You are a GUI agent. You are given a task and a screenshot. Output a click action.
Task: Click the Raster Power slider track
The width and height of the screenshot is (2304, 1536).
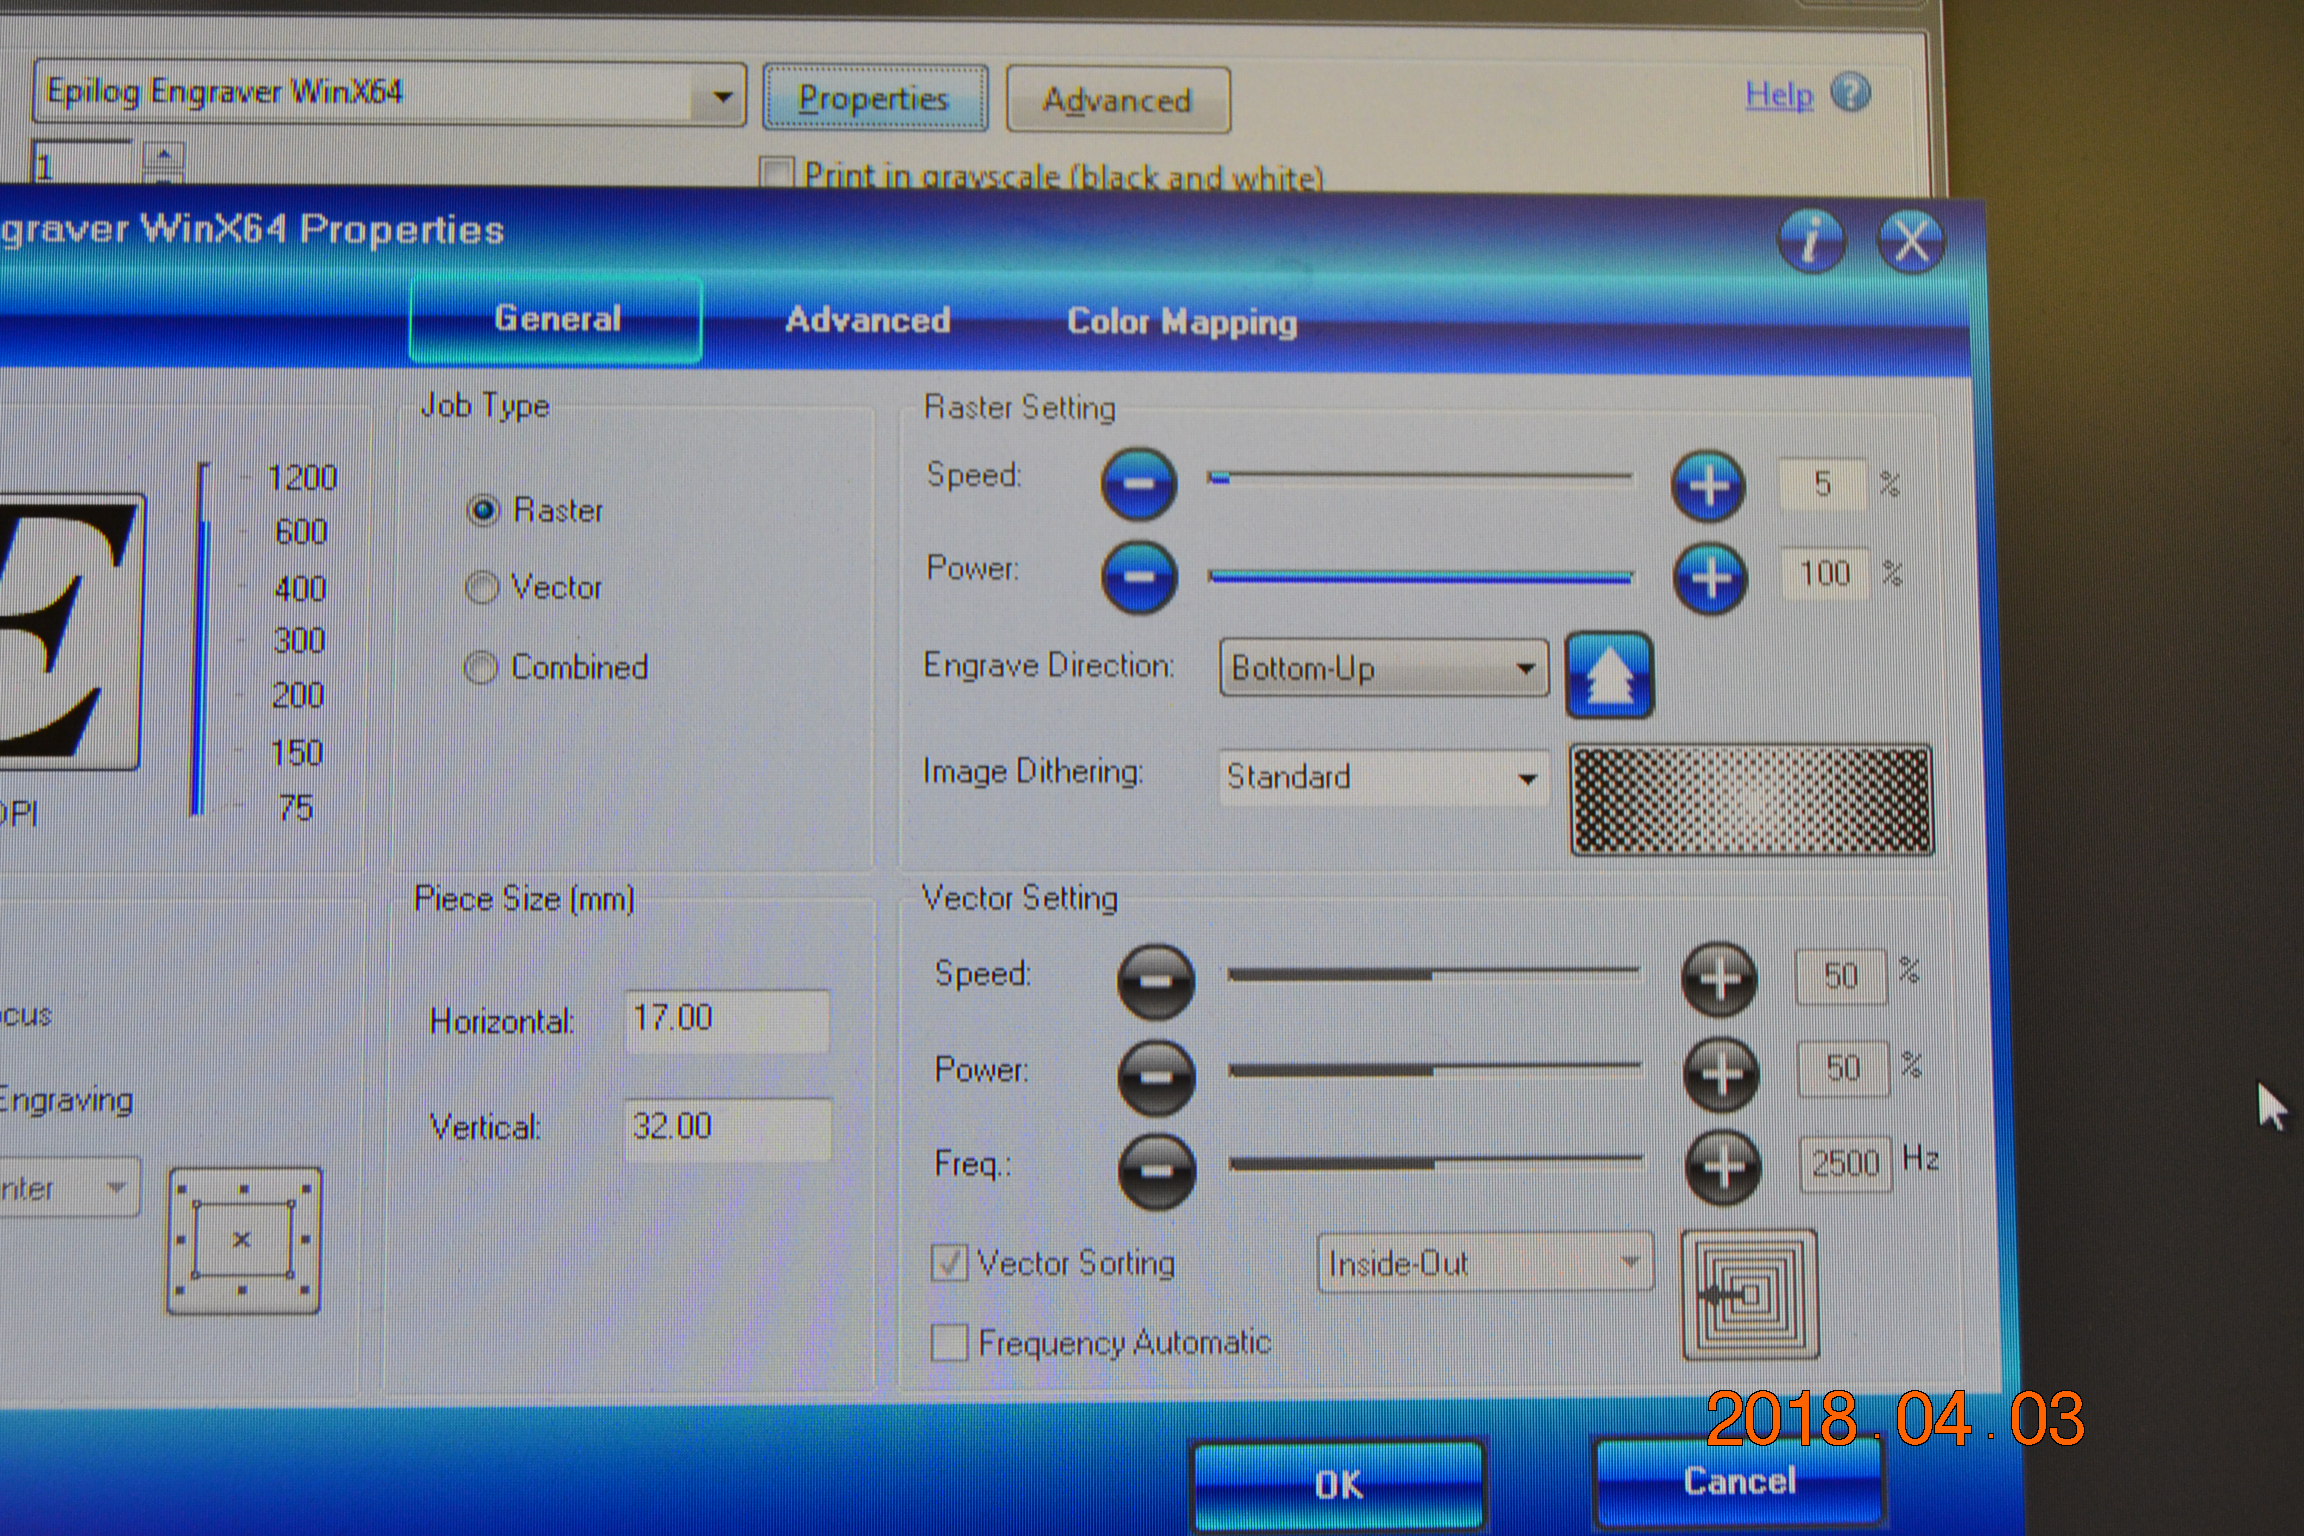pos(1421,575)
